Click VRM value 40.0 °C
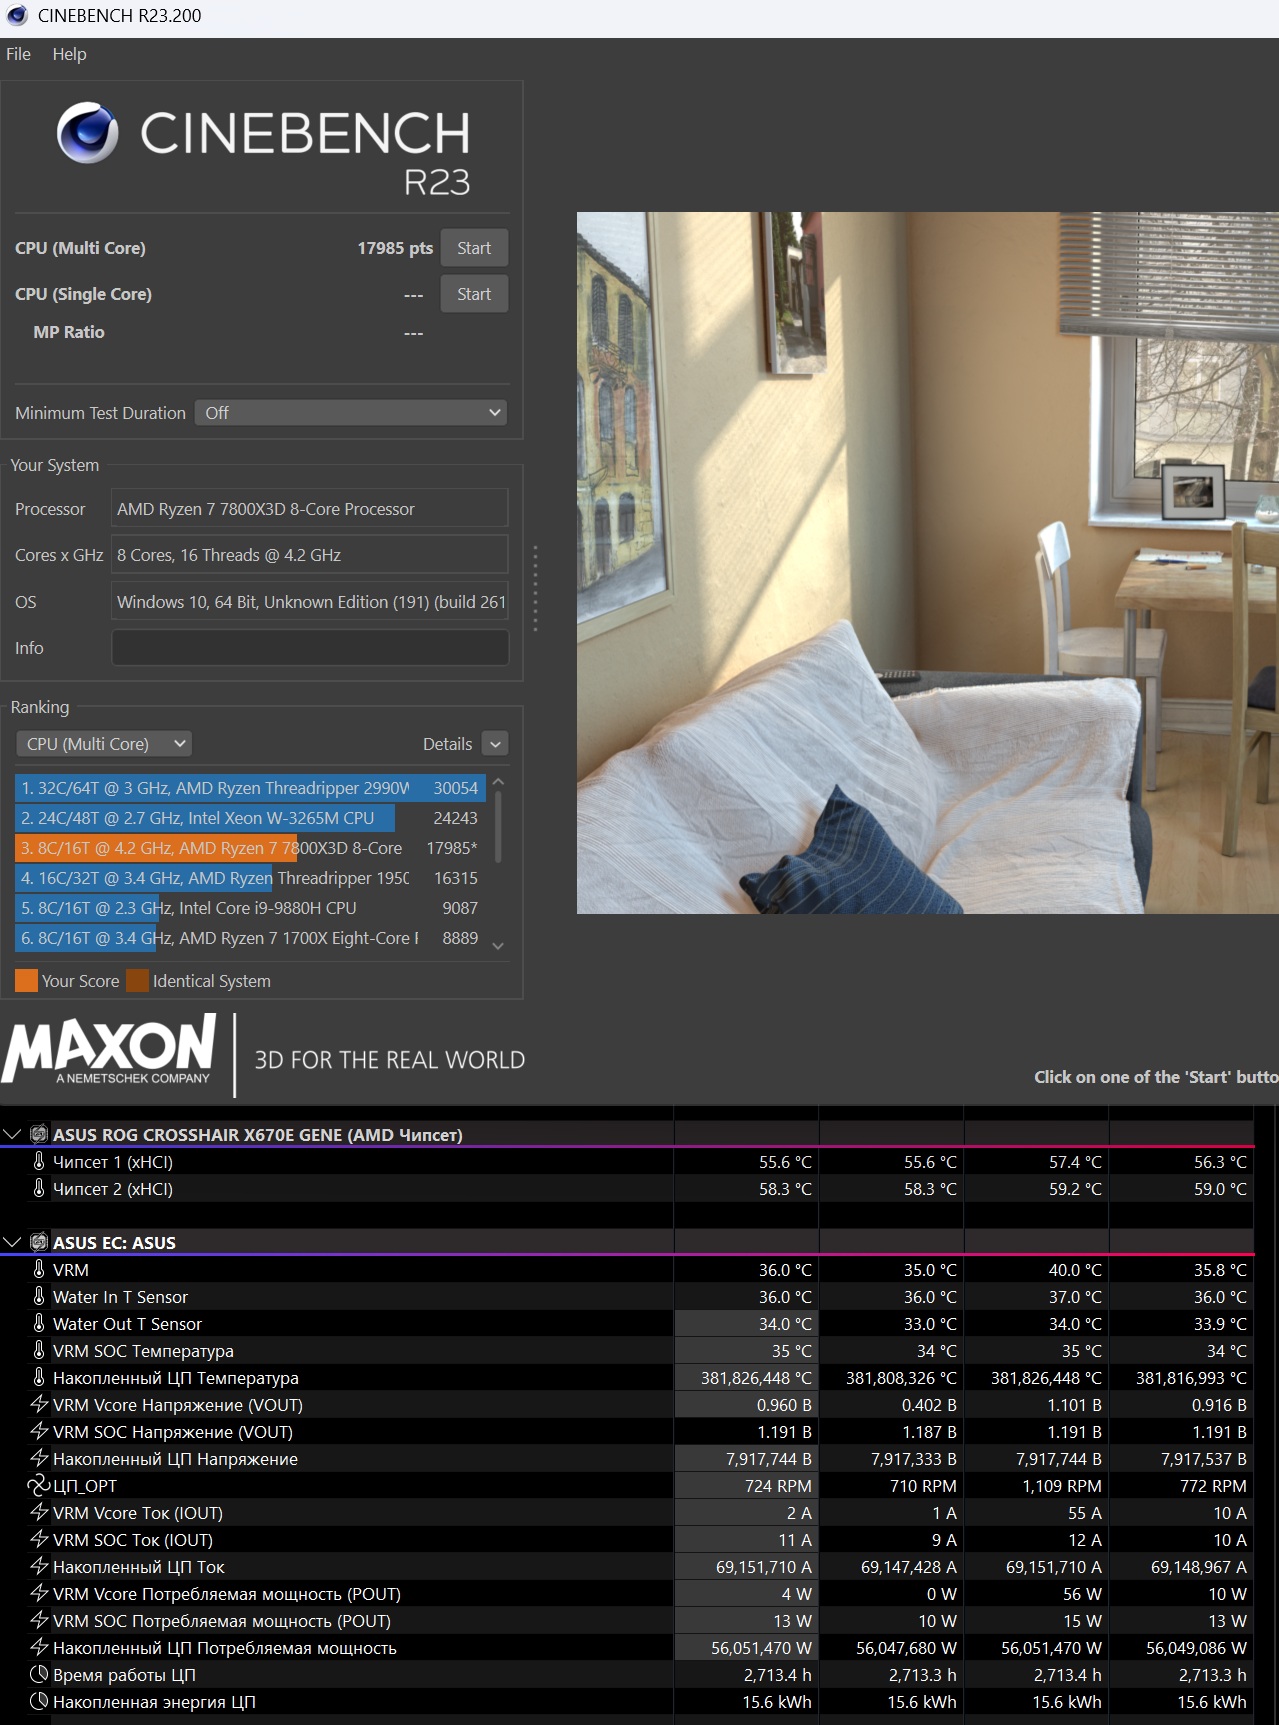The width and height of the screenshot is (1279, 1725). coord(1075,1270)
